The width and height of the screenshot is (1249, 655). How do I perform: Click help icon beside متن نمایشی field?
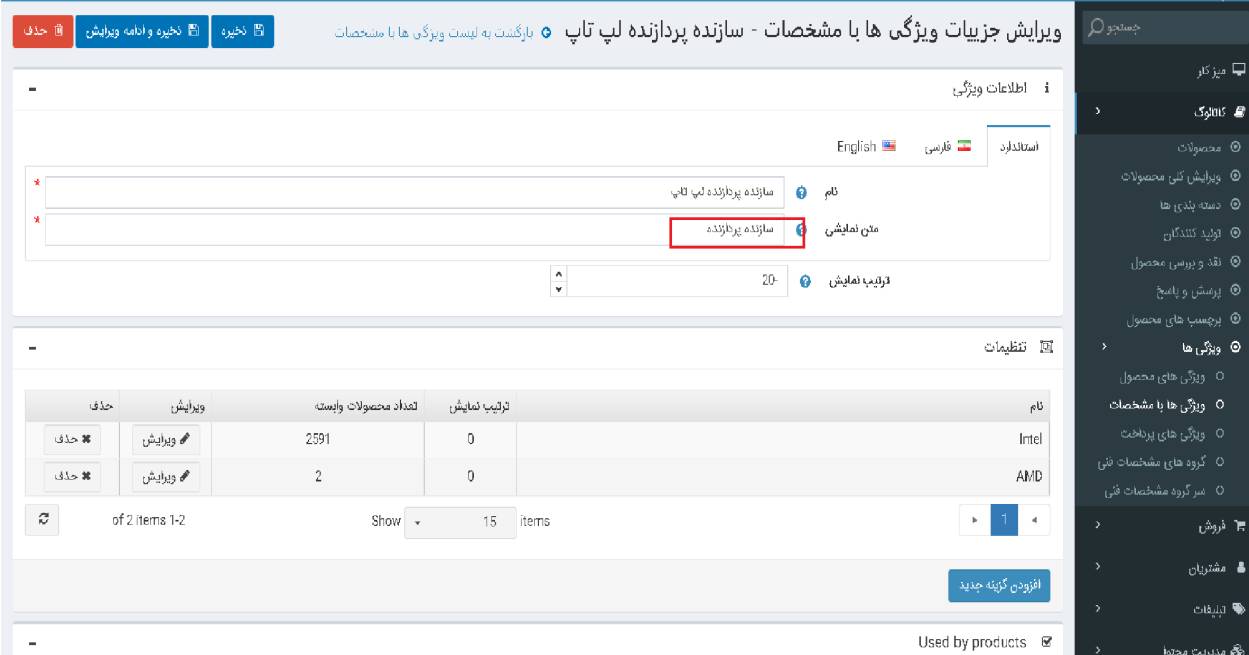[801, 230]
